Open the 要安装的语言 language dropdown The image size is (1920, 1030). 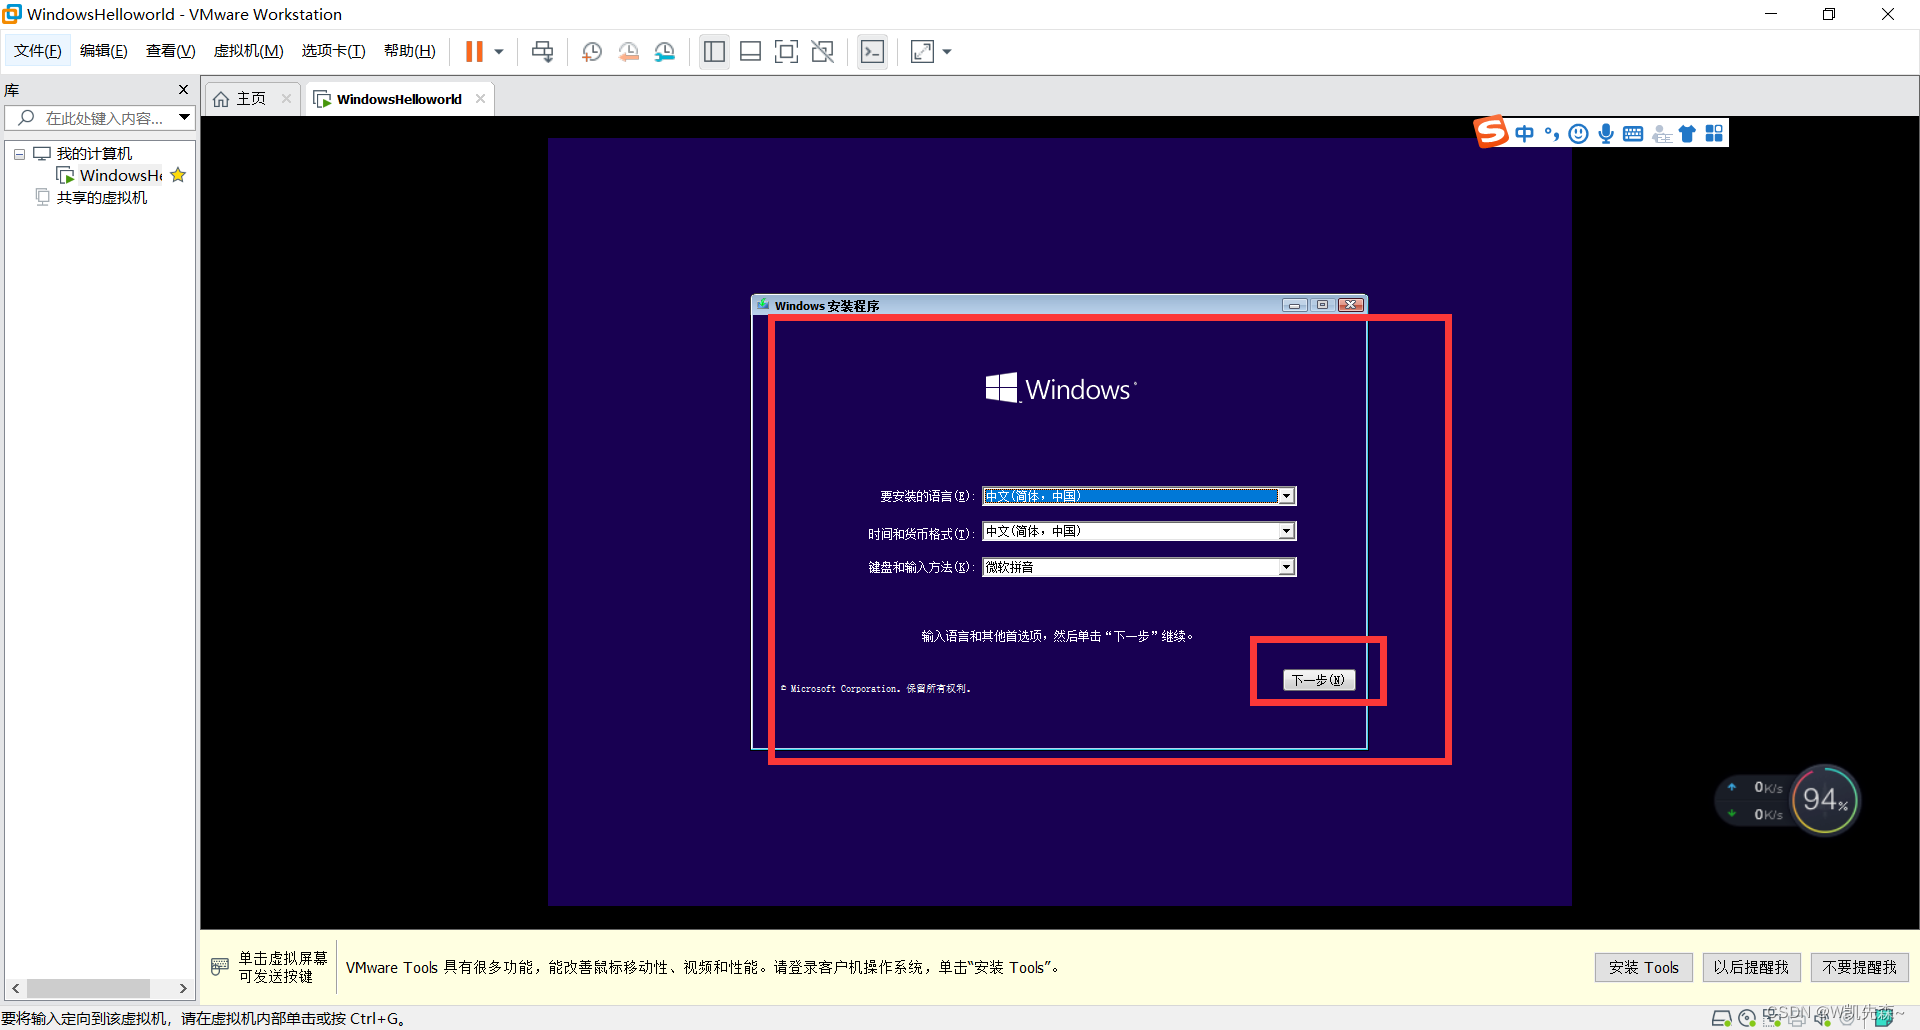tap(1139, 496)
